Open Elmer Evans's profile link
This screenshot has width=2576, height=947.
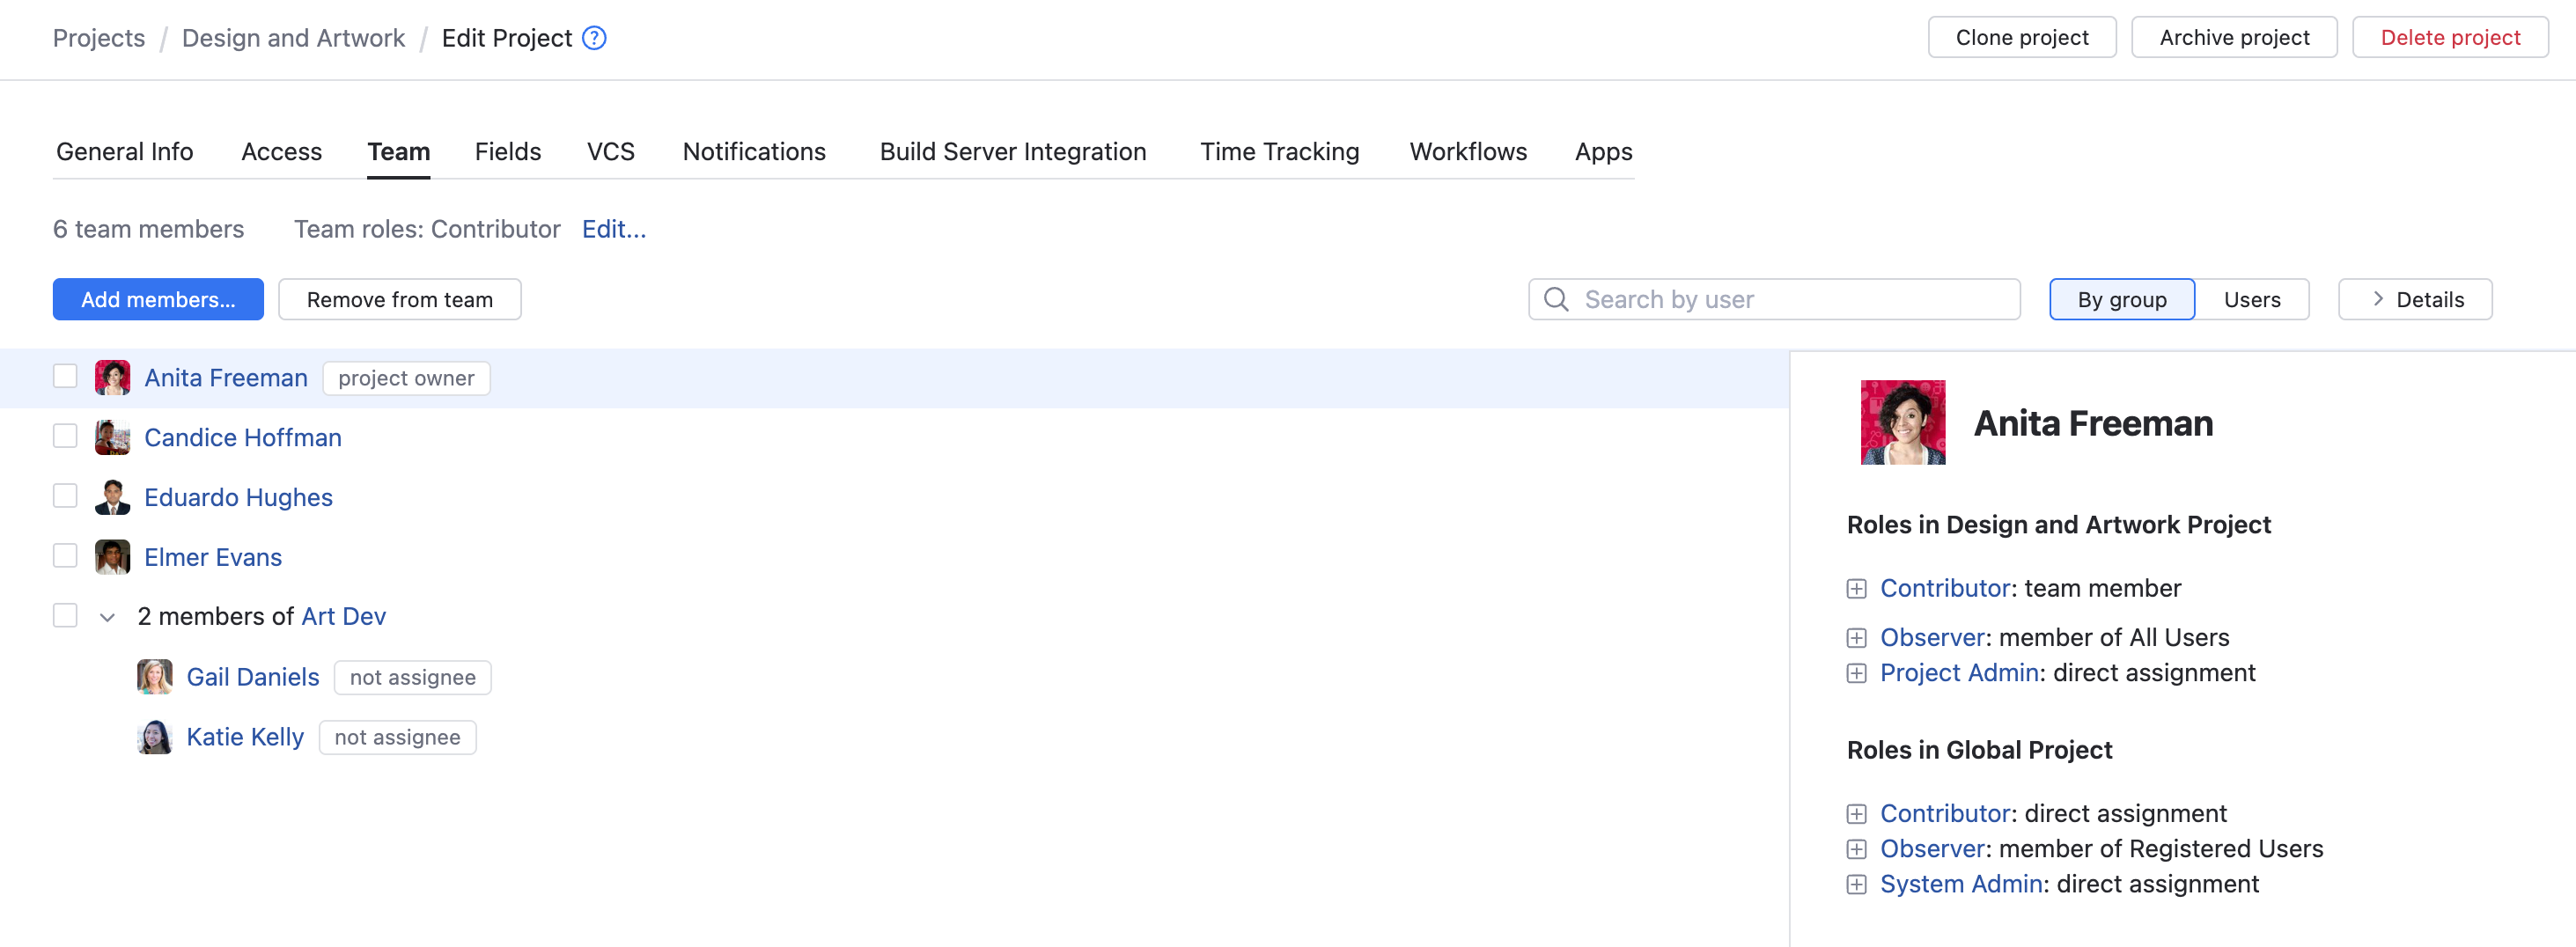click(213, 558)
